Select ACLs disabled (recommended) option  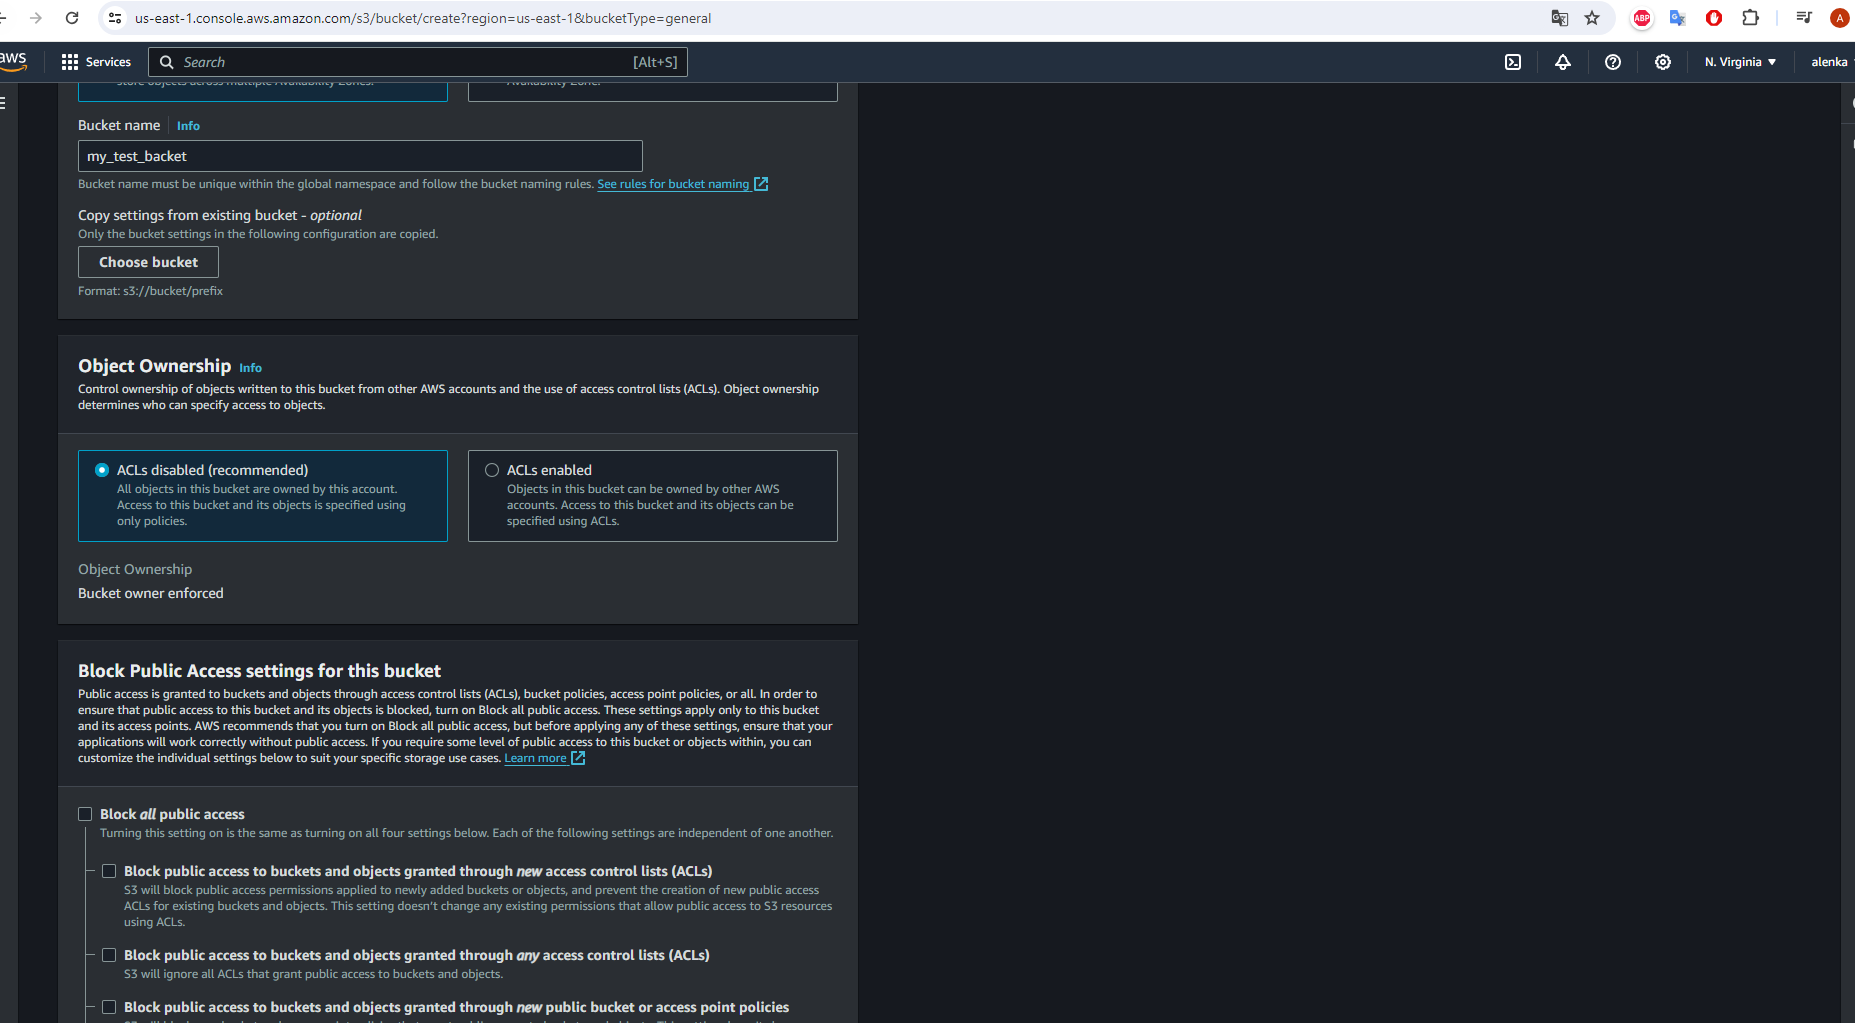102,470
